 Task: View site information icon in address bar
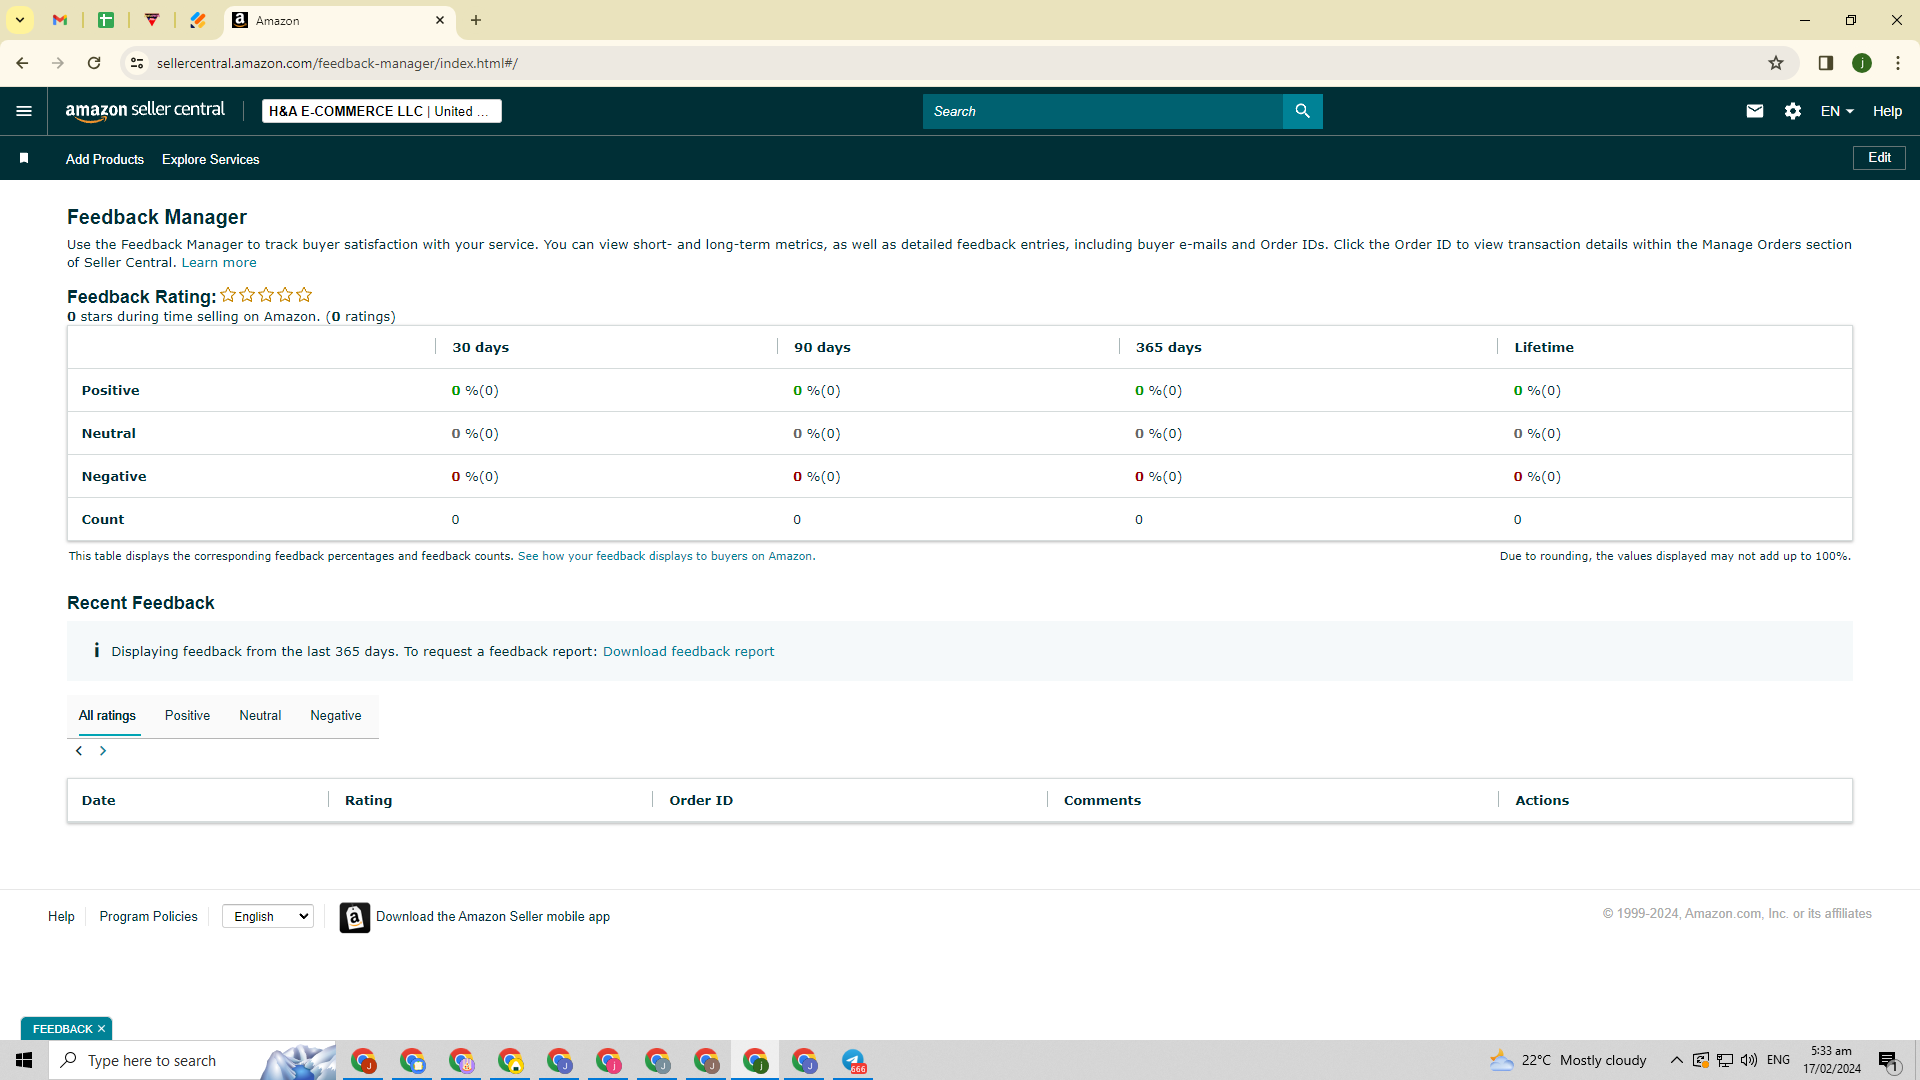(137, 63)
